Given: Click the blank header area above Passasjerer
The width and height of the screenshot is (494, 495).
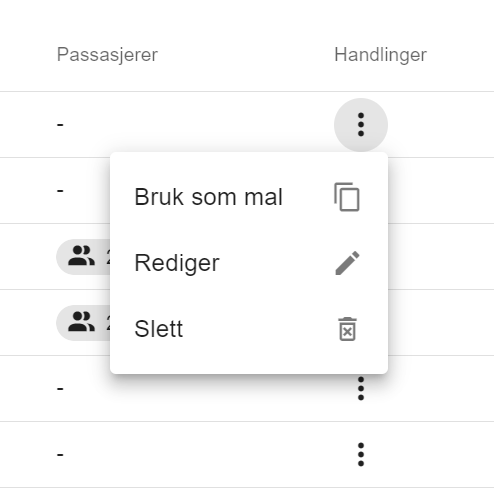Looking at the screenshot, I should coord(107,20).
